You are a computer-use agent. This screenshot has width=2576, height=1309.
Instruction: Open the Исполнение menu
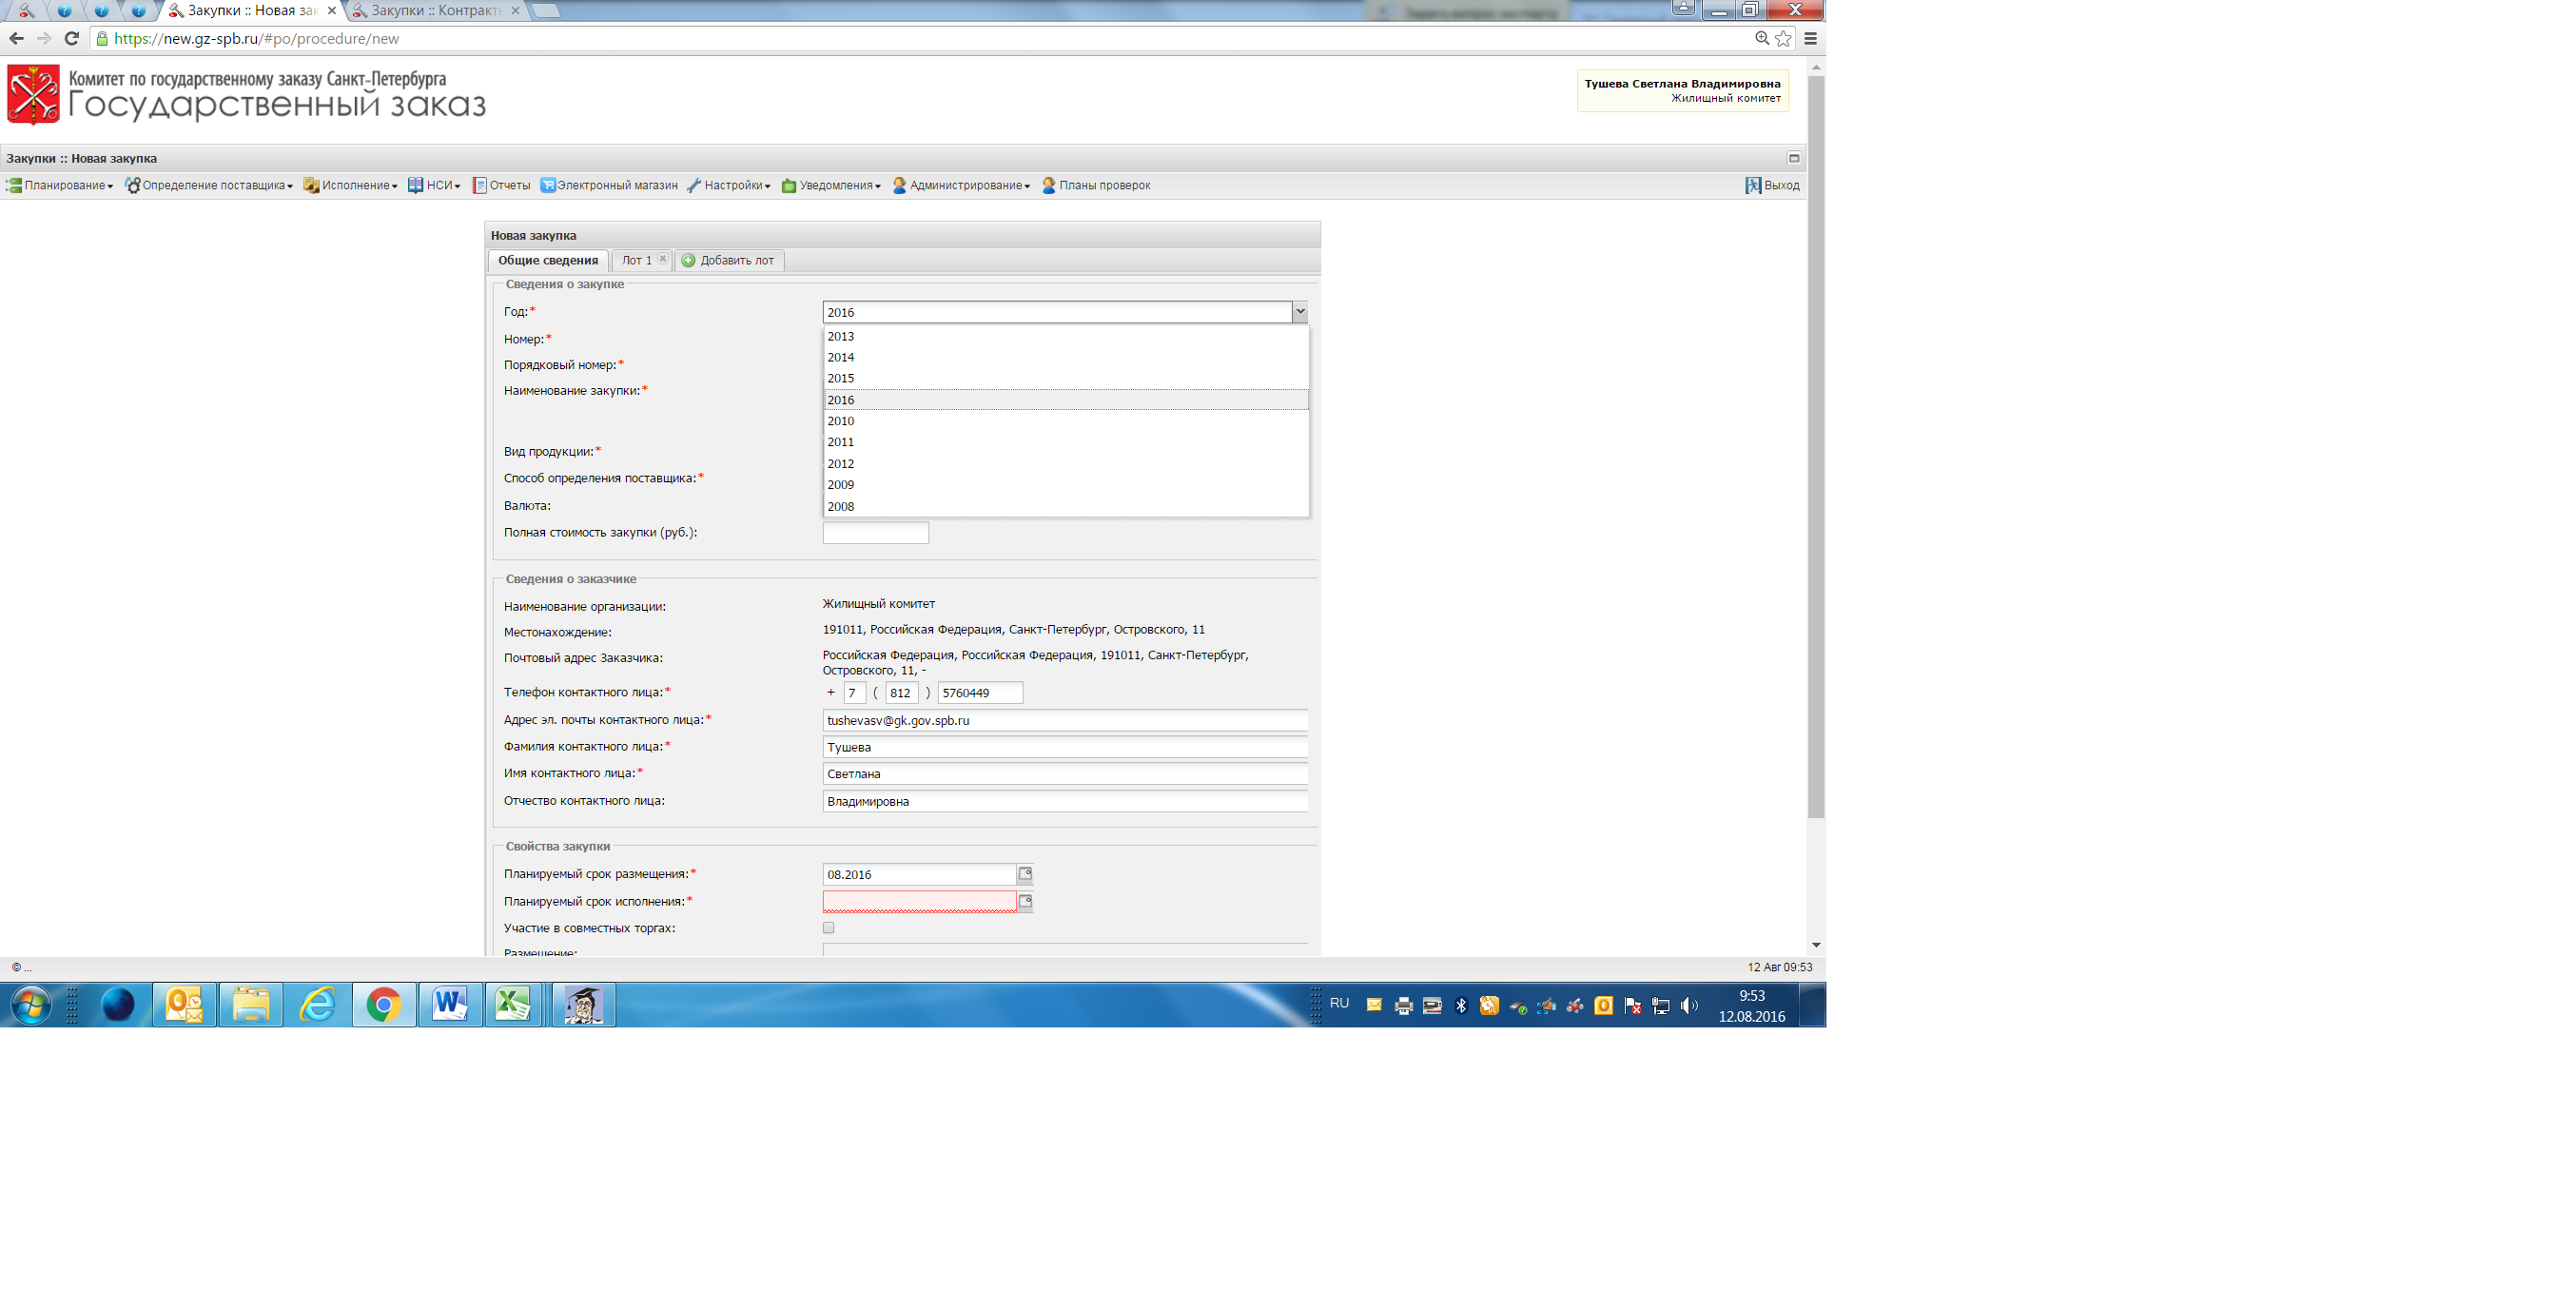pos(351,185)
